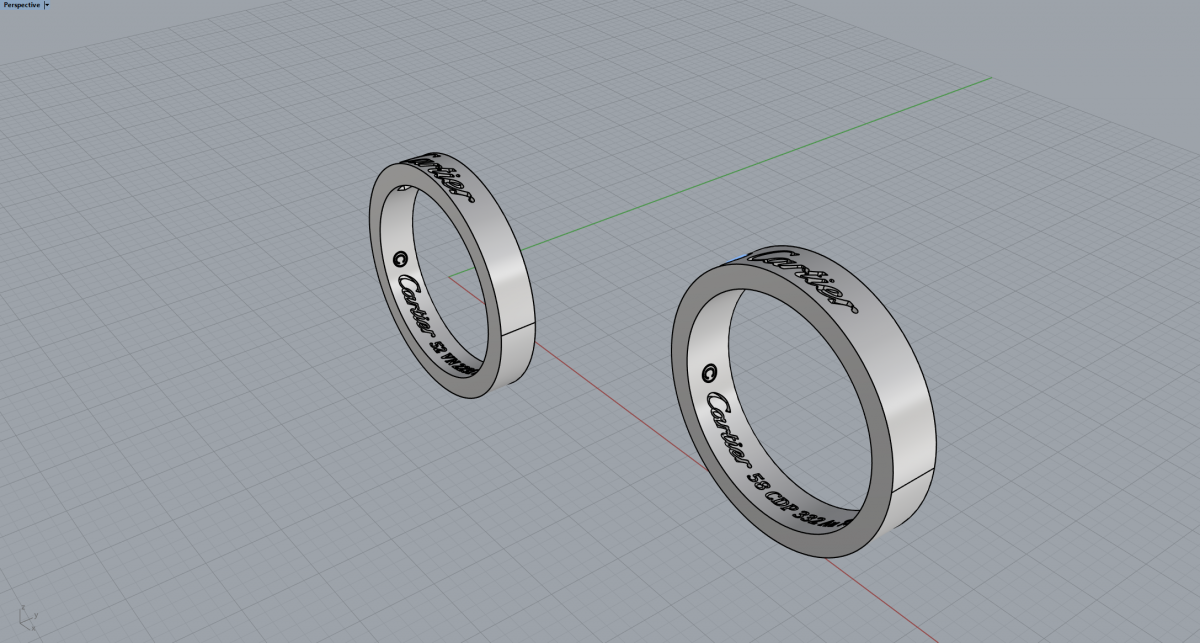Click copyright symbol inside smaller ring
This screenshot has width=1200, height=643.
(x=401, y=257)
